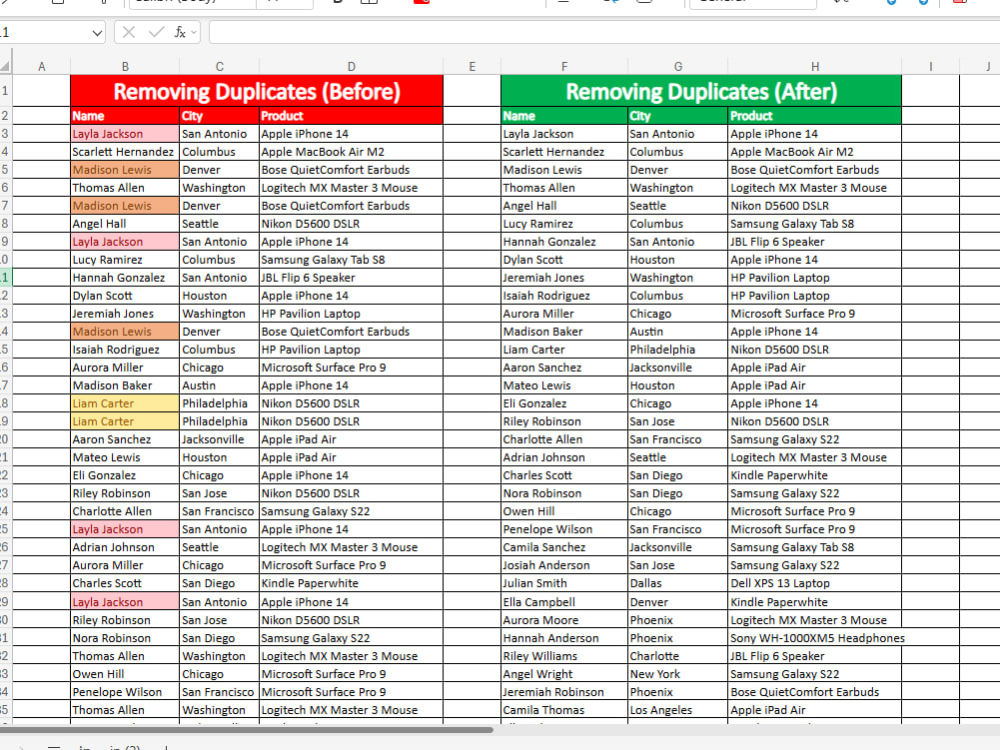
Task: Select 'Dylan Scott' in column F
Action: (564, 260)
